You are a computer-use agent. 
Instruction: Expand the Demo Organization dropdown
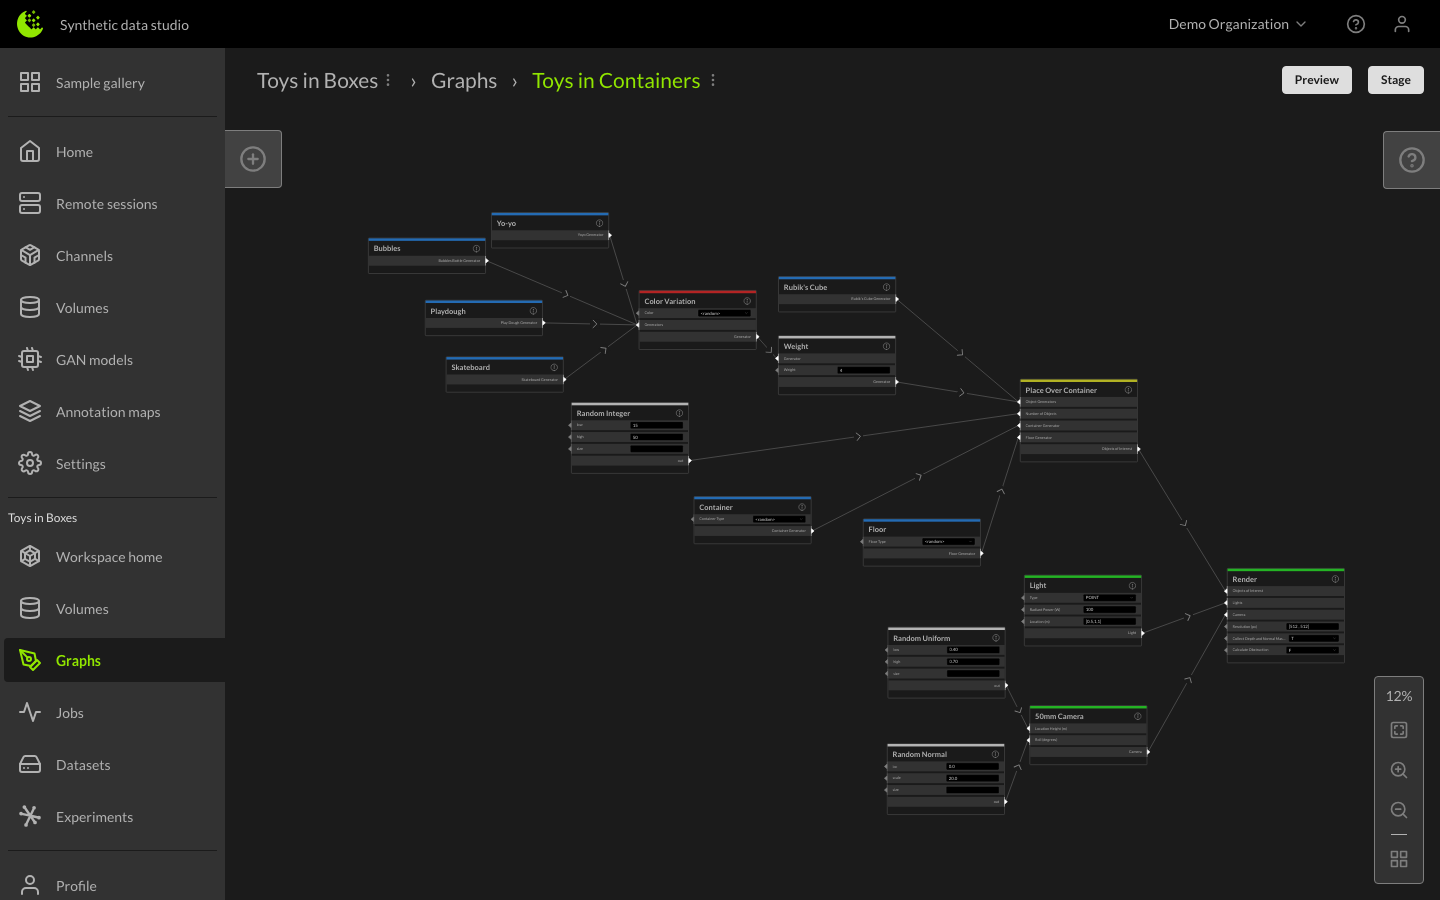1237,23
